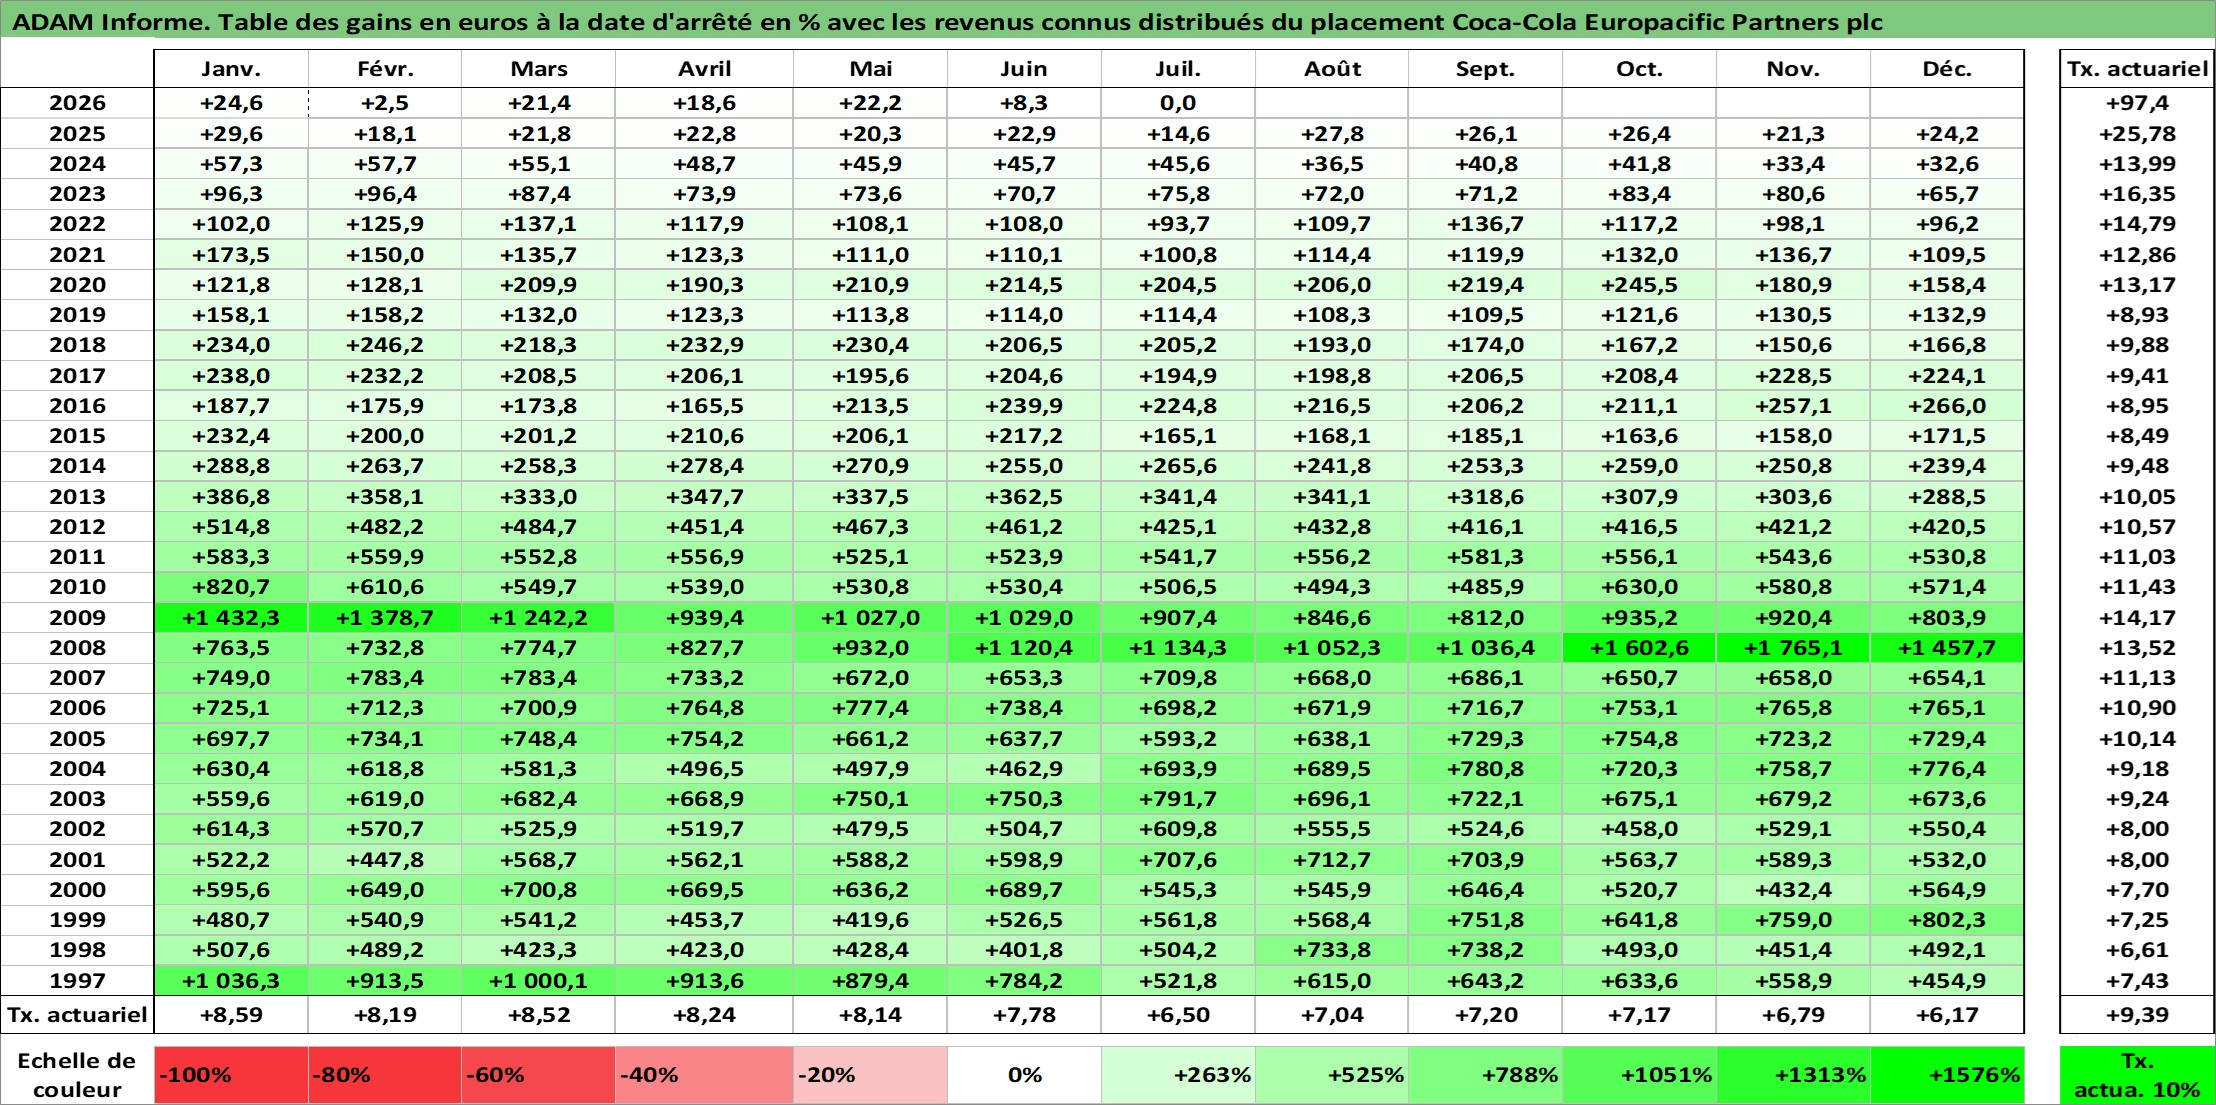Click the 2009 row label
This screenshot has width=2216, height=1105.
pos(77,618)
